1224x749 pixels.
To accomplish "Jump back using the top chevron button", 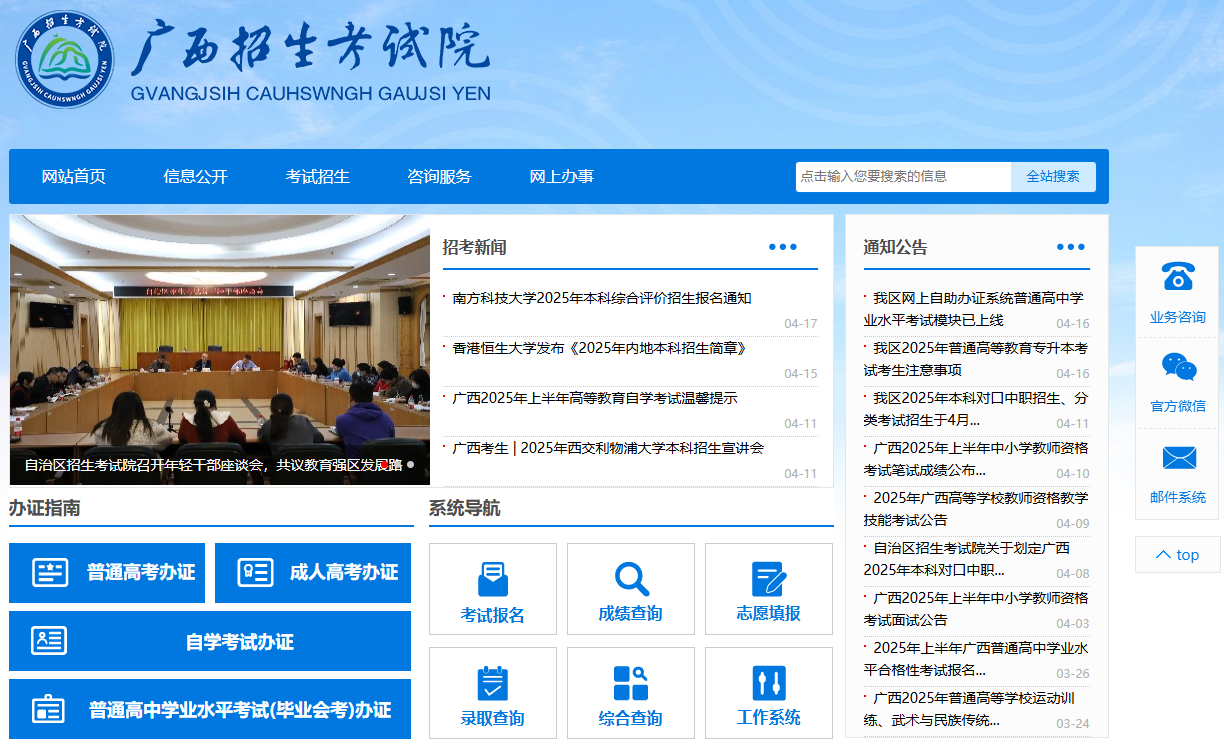I will 1177,555.
